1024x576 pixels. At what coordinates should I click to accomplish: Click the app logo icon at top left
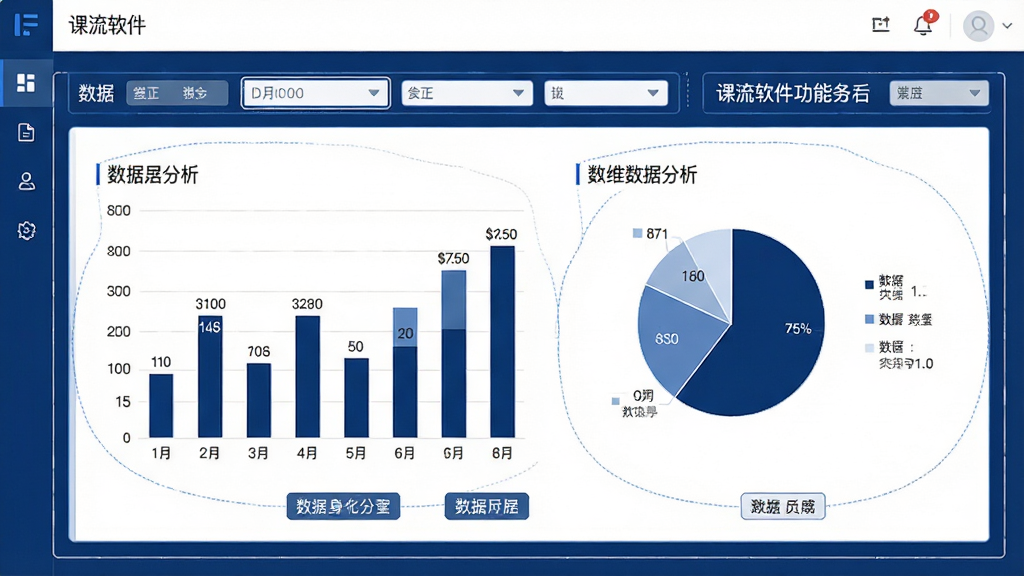click(x=26, y=25)
